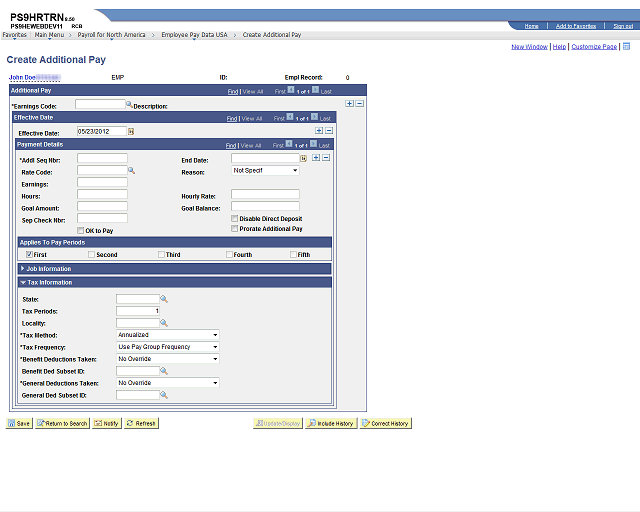The height and width of the screenshot is (512, 640).
Task: Check the Second pay period checkbox
Action: point(91,254)
